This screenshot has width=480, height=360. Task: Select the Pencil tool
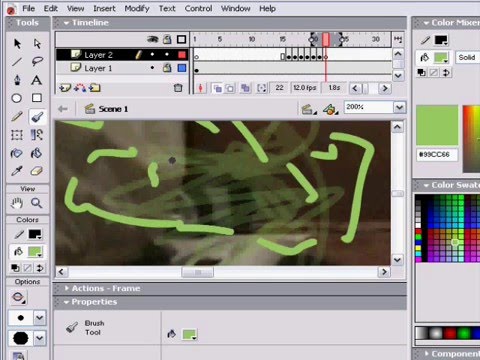click(17, 116)
